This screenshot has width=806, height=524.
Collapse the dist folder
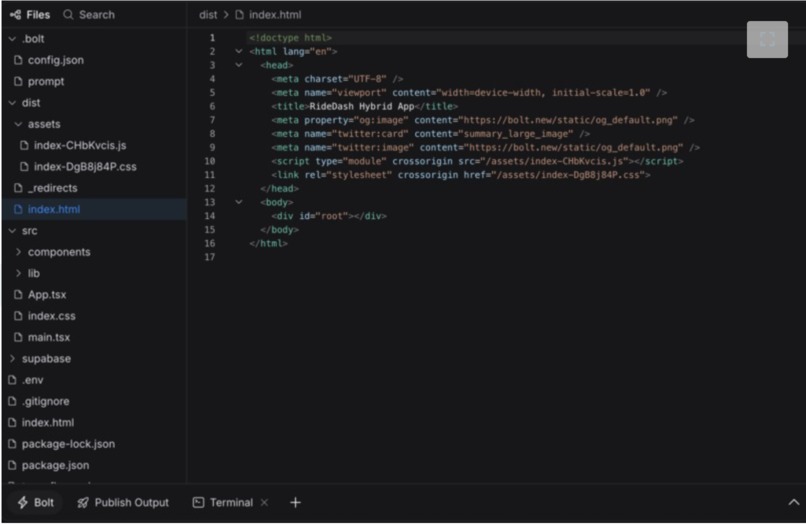point(12,103)
